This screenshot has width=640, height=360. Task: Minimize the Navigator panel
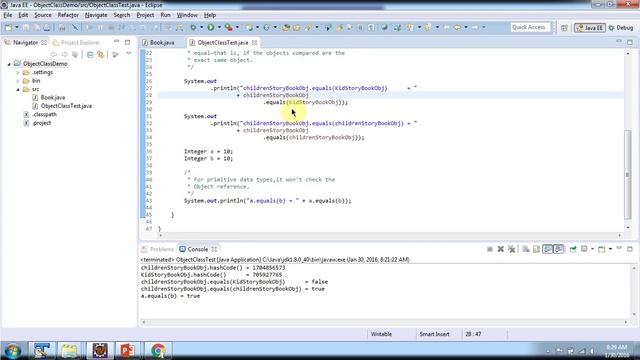[117, 42]
